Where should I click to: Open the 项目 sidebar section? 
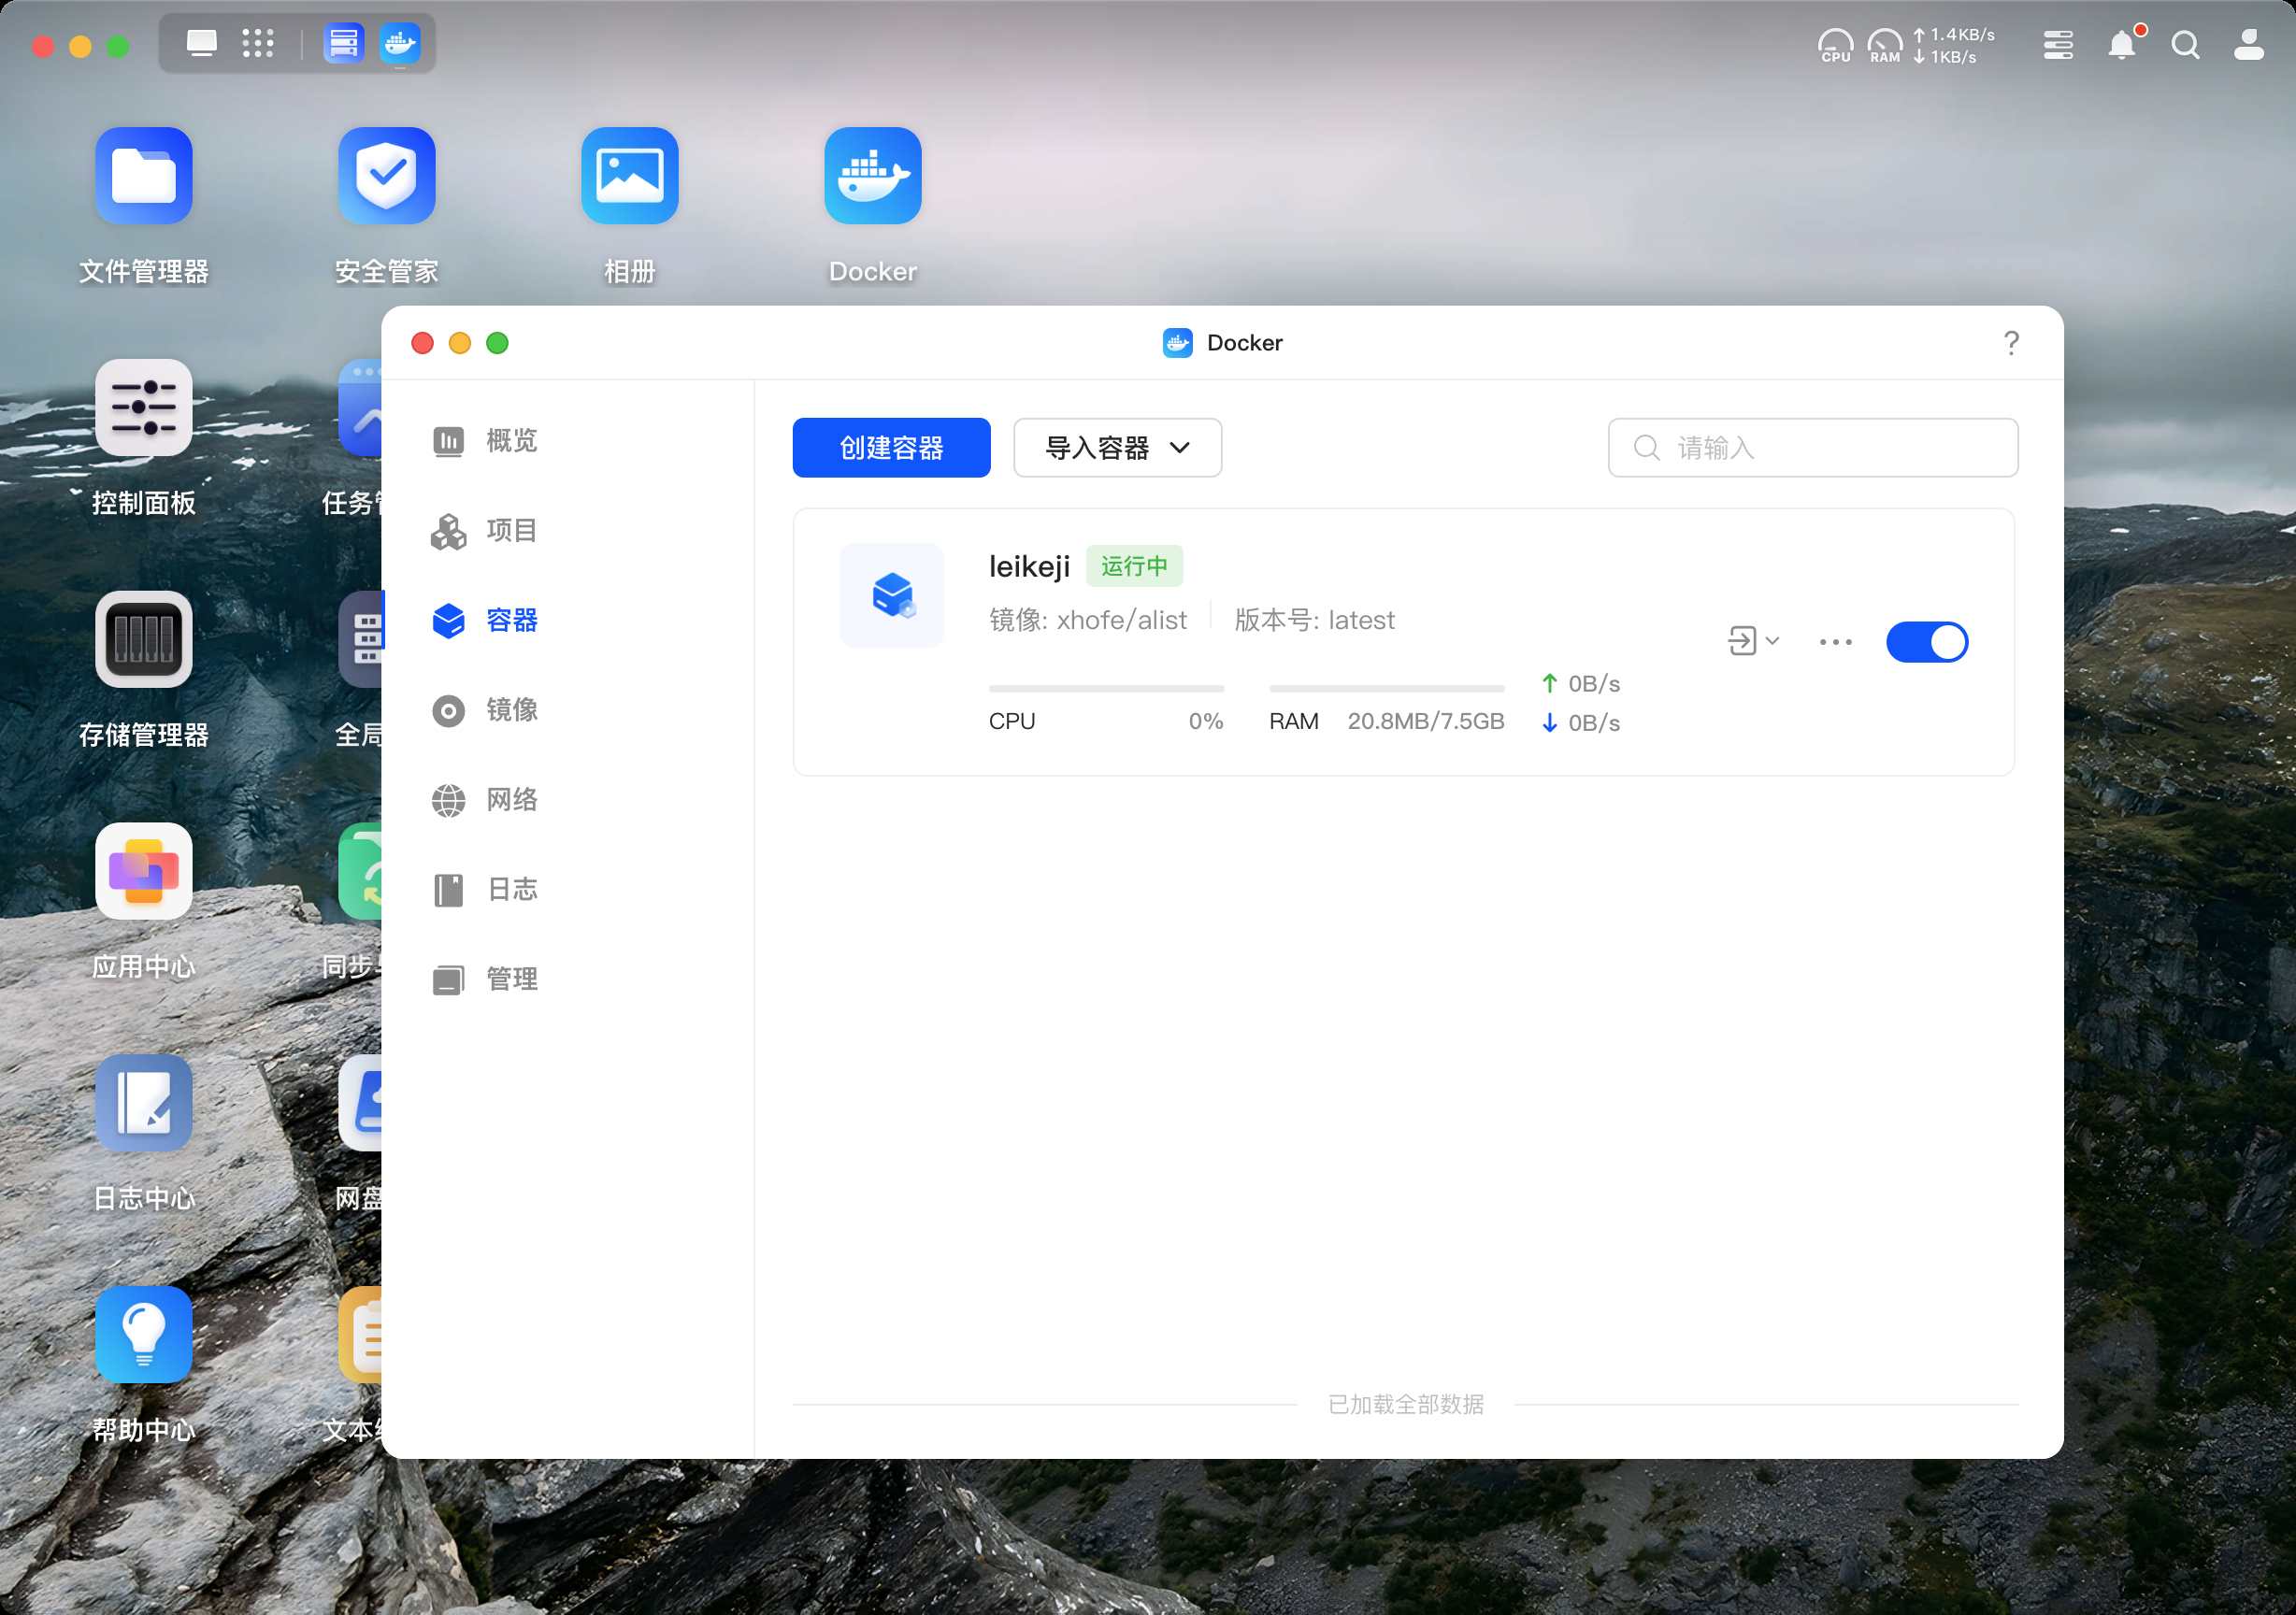[x=510, y=530]
